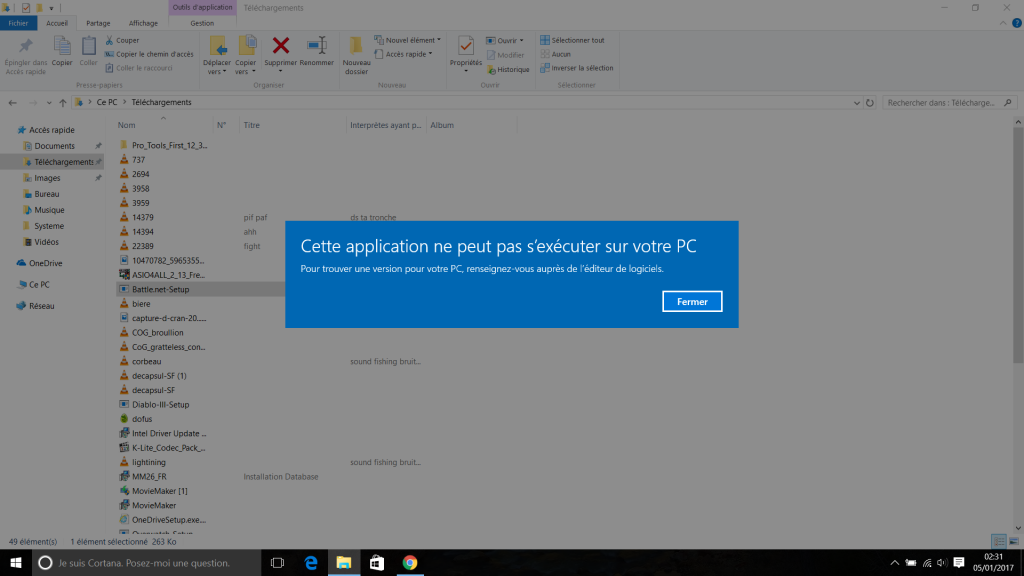Select Vidéos in the navigation pane
1024x576 pixels.
[46, 242]
